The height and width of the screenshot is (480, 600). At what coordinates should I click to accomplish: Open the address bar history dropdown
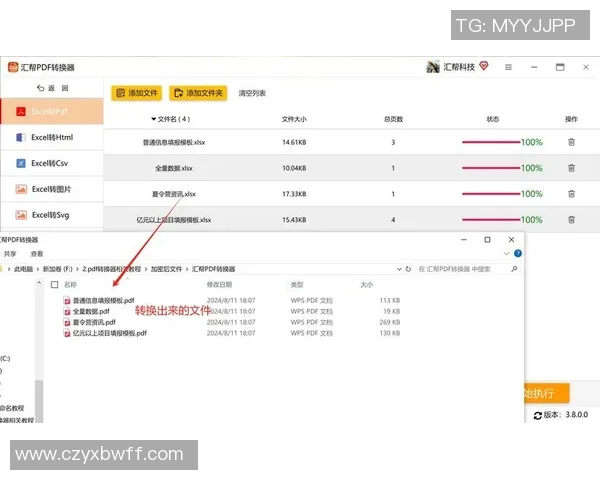(399, 269)
